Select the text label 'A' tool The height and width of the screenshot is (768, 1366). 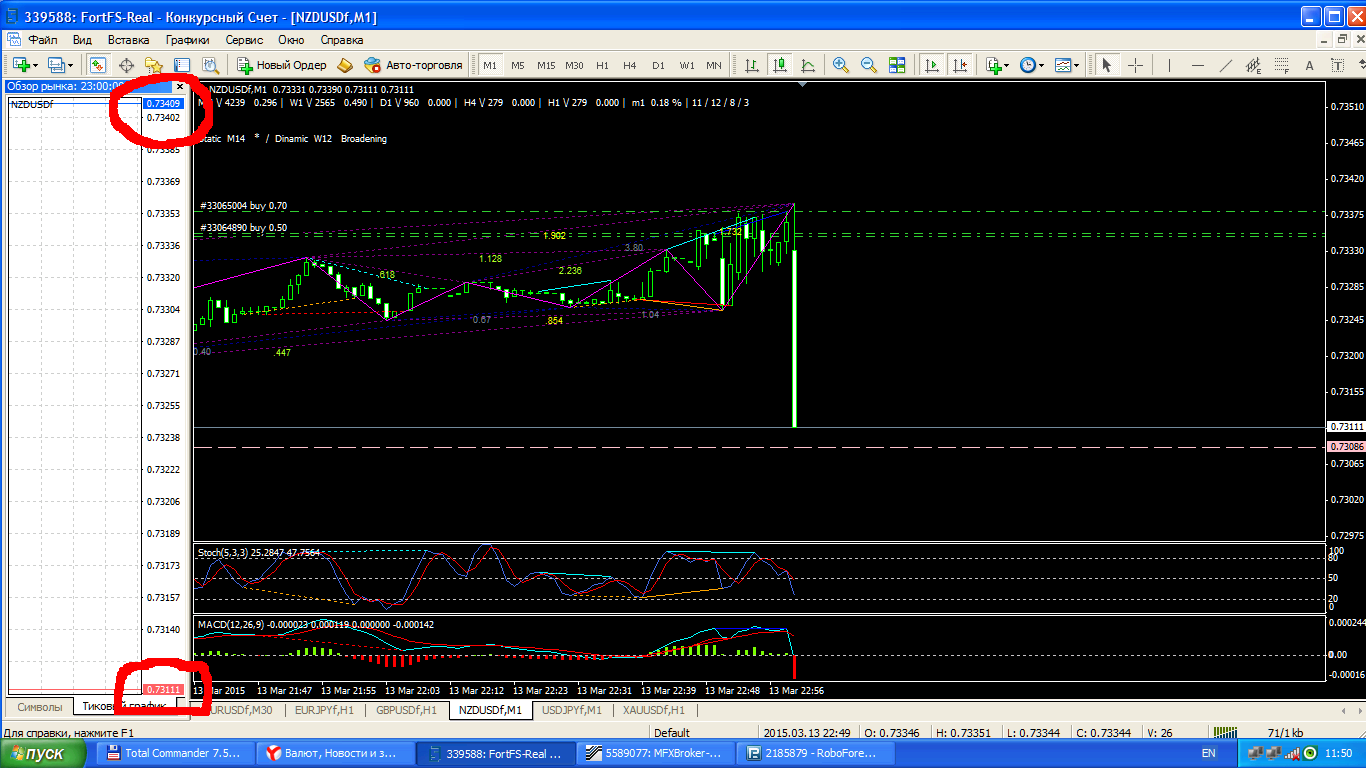(x=1311, y=65)
